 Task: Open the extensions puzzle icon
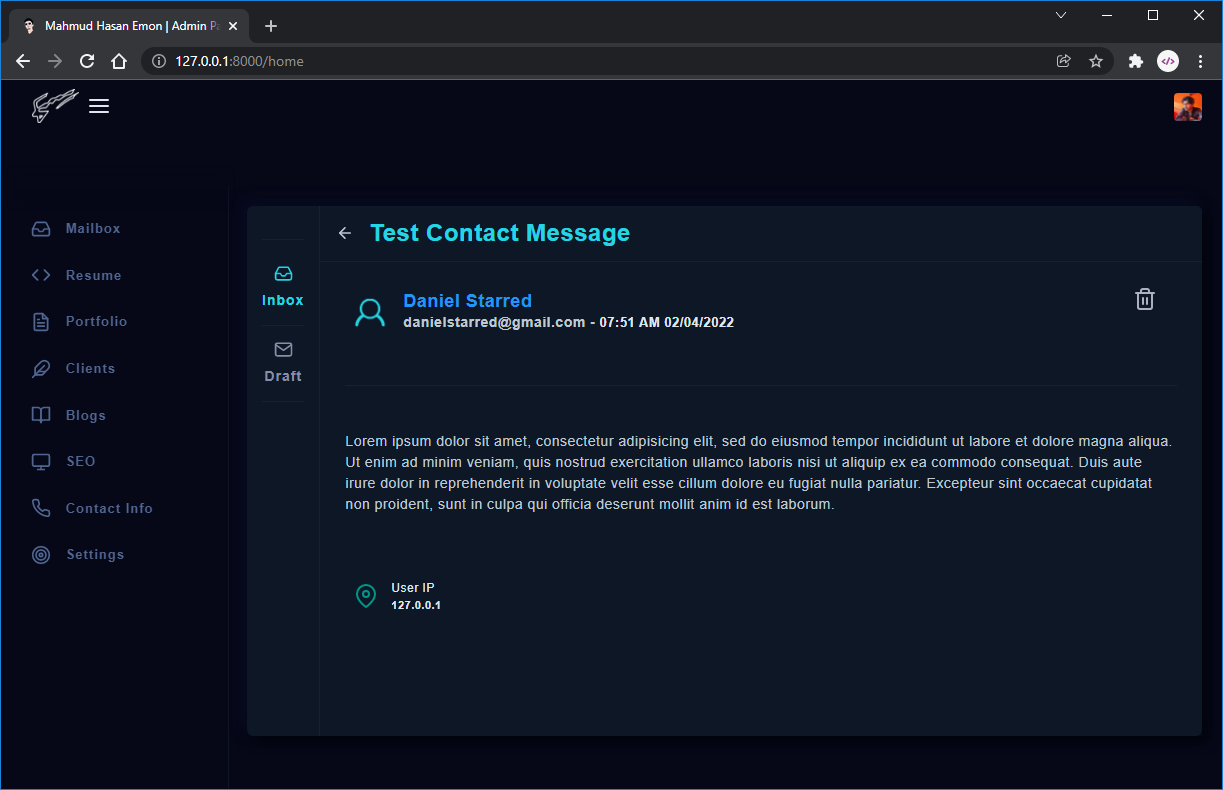tap(1136, 61)
